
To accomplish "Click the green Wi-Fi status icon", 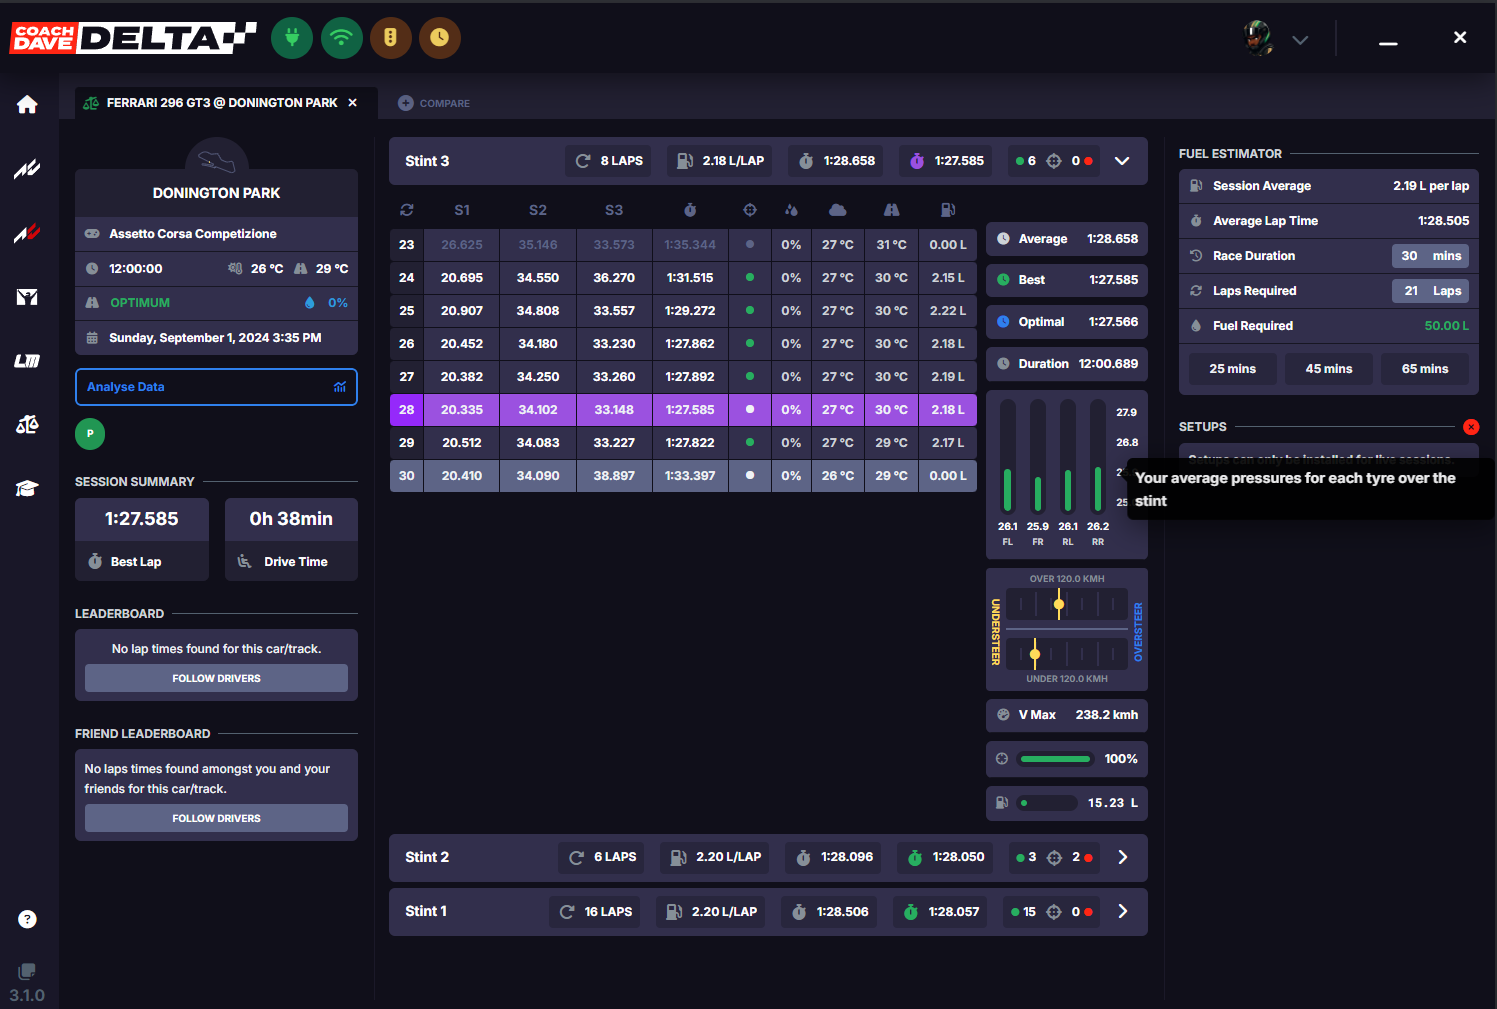I will pos(342,38).
